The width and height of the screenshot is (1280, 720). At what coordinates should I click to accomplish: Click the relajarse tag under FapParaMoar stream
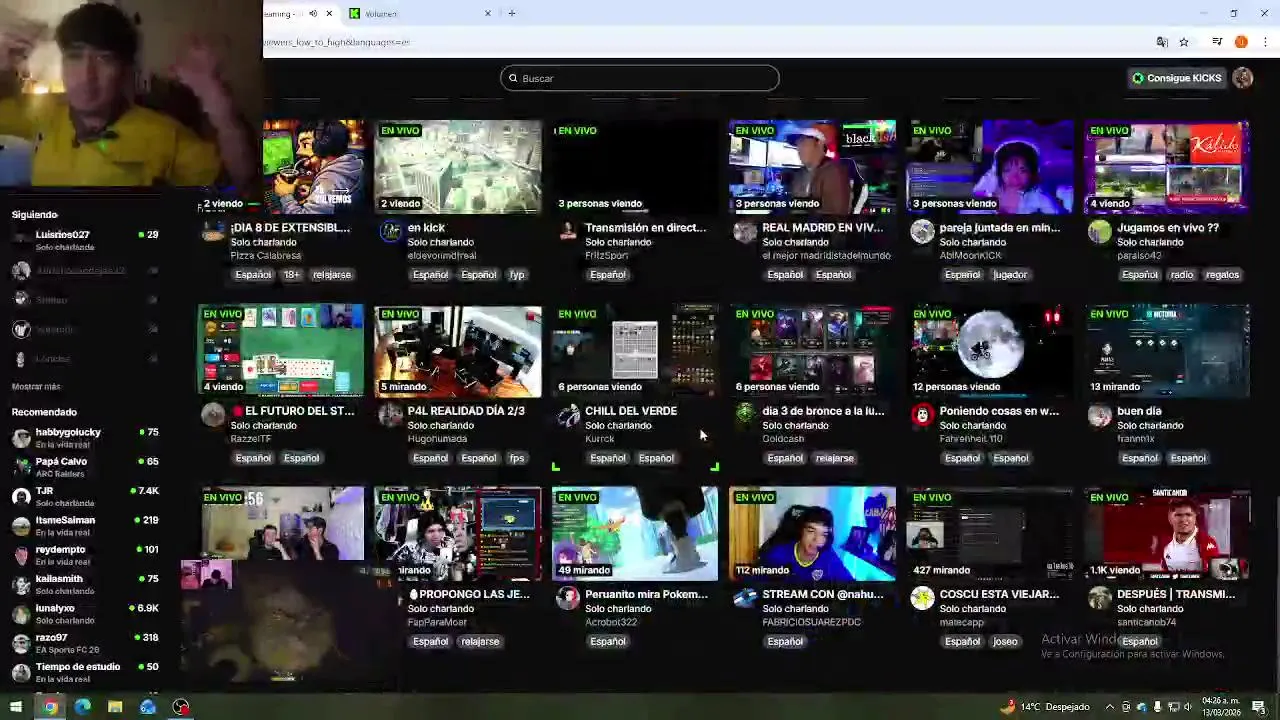click(x=480, y=641)
